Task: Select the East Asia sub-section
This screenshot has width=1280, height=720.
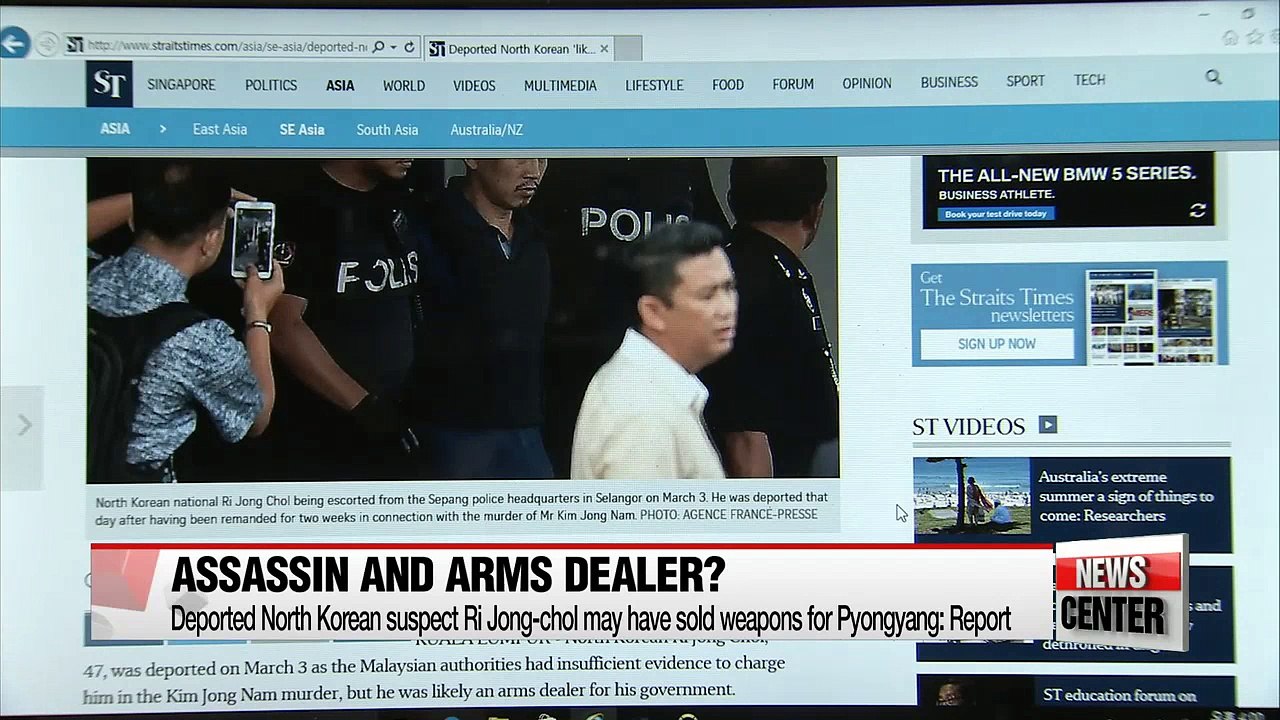Action: click(220, 130)
